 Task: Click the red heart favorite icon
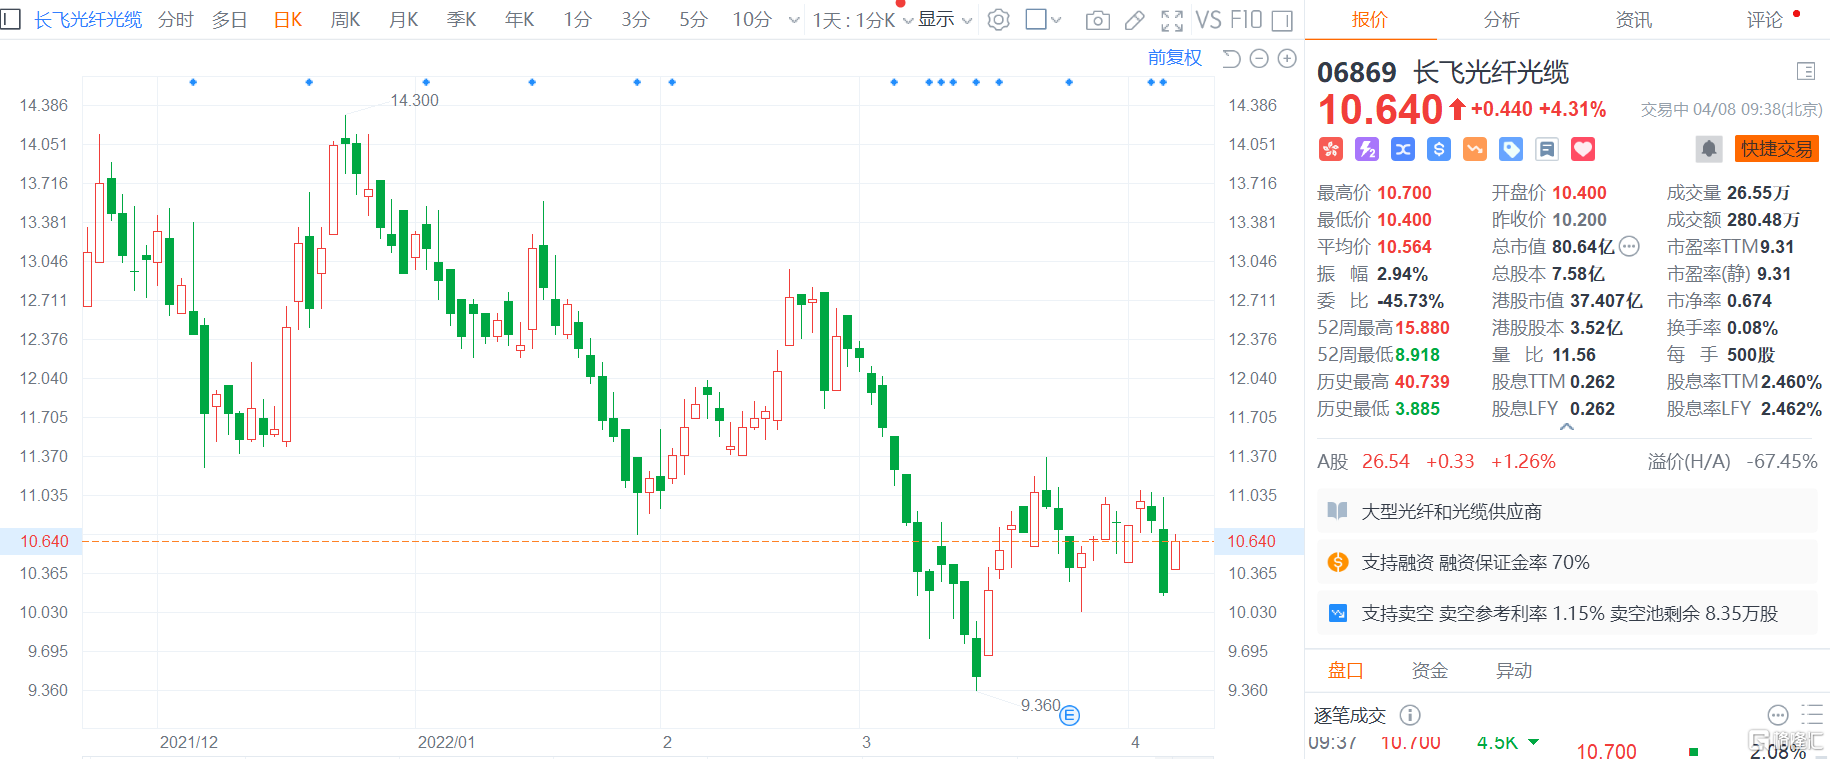(1583, 149)
